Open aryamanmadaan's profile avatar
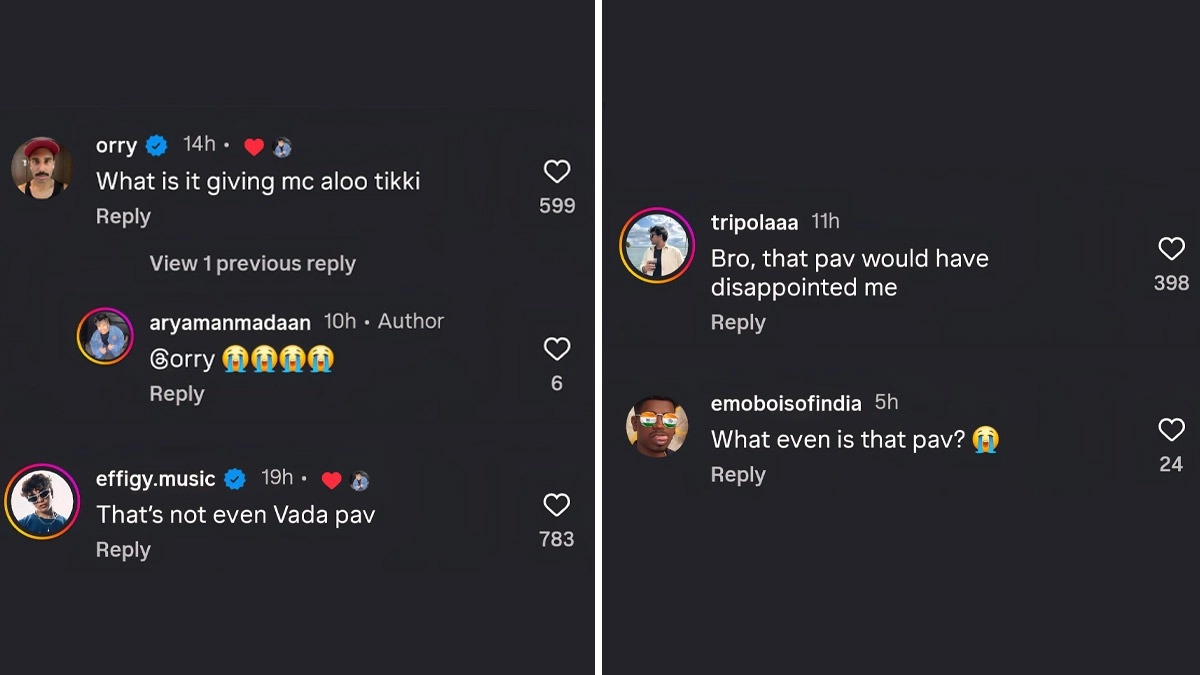Screen dimensions: 1200x675 pos(105,336)
